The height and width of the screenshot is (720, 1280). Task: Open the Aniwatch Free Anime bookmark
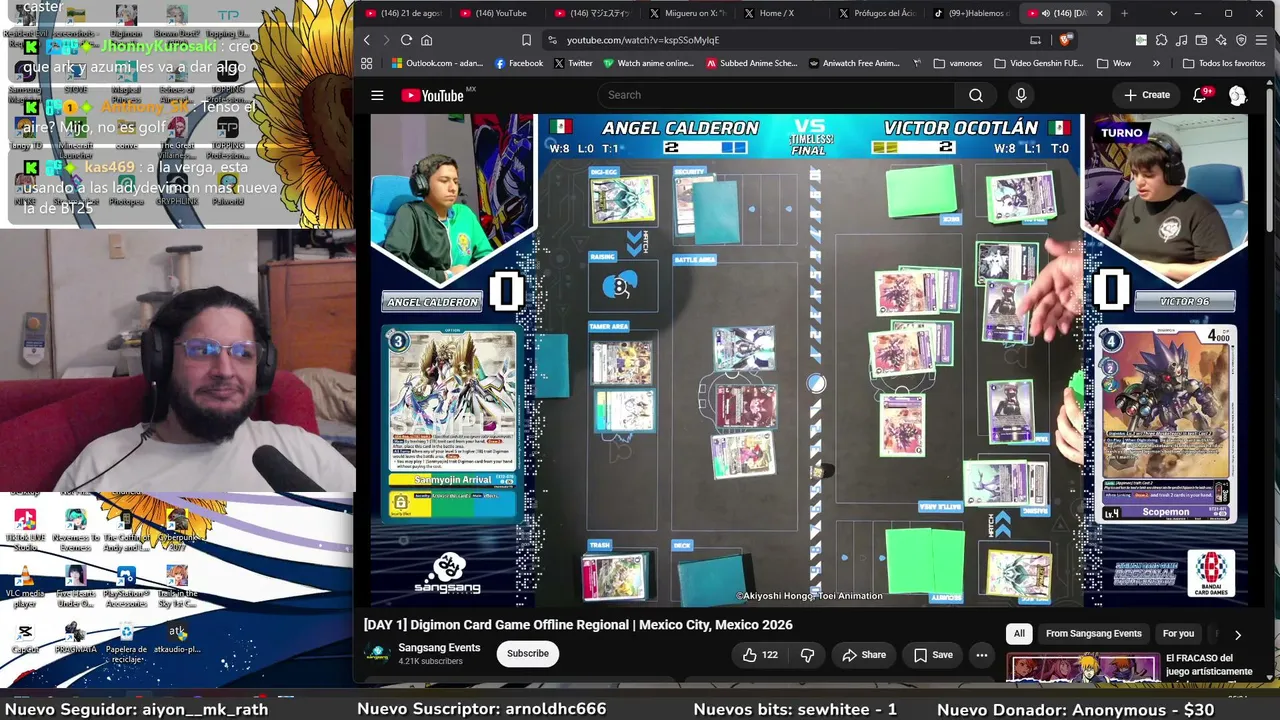855,63
